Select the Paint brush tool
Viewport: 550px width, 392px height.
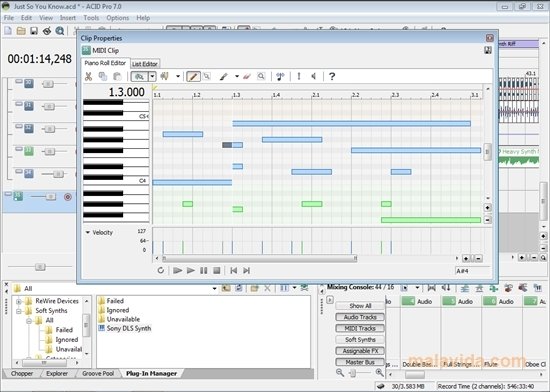pos(224,76)
